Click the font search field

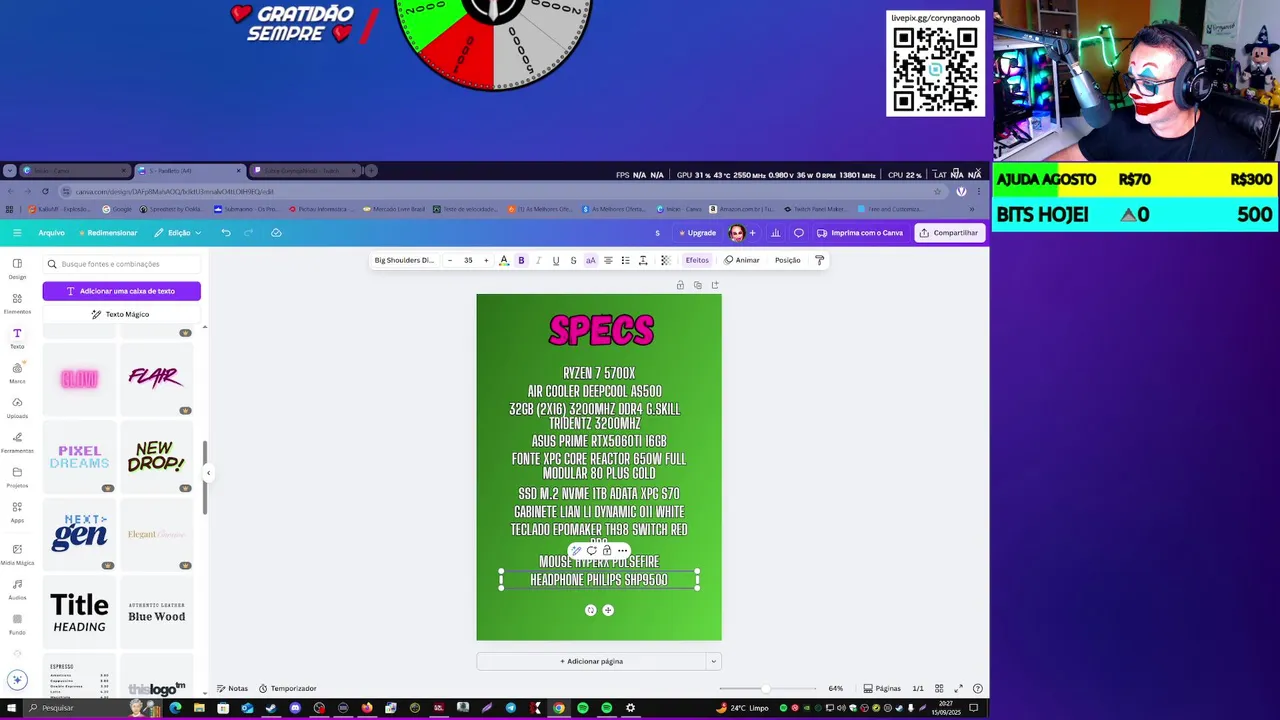pyautogui.click(x=122, y=264)
